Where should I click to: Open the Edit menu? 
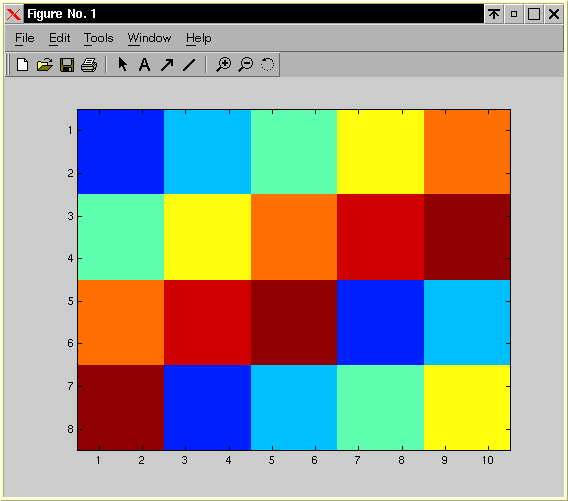pyautogui.click(x=59, y=38)
